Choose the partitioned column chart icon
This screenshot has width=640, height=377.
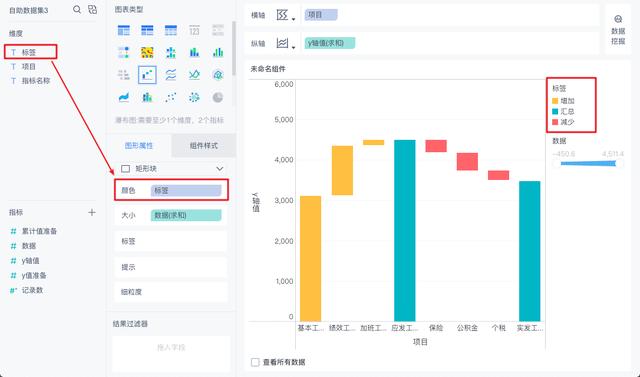click(171, 52)
